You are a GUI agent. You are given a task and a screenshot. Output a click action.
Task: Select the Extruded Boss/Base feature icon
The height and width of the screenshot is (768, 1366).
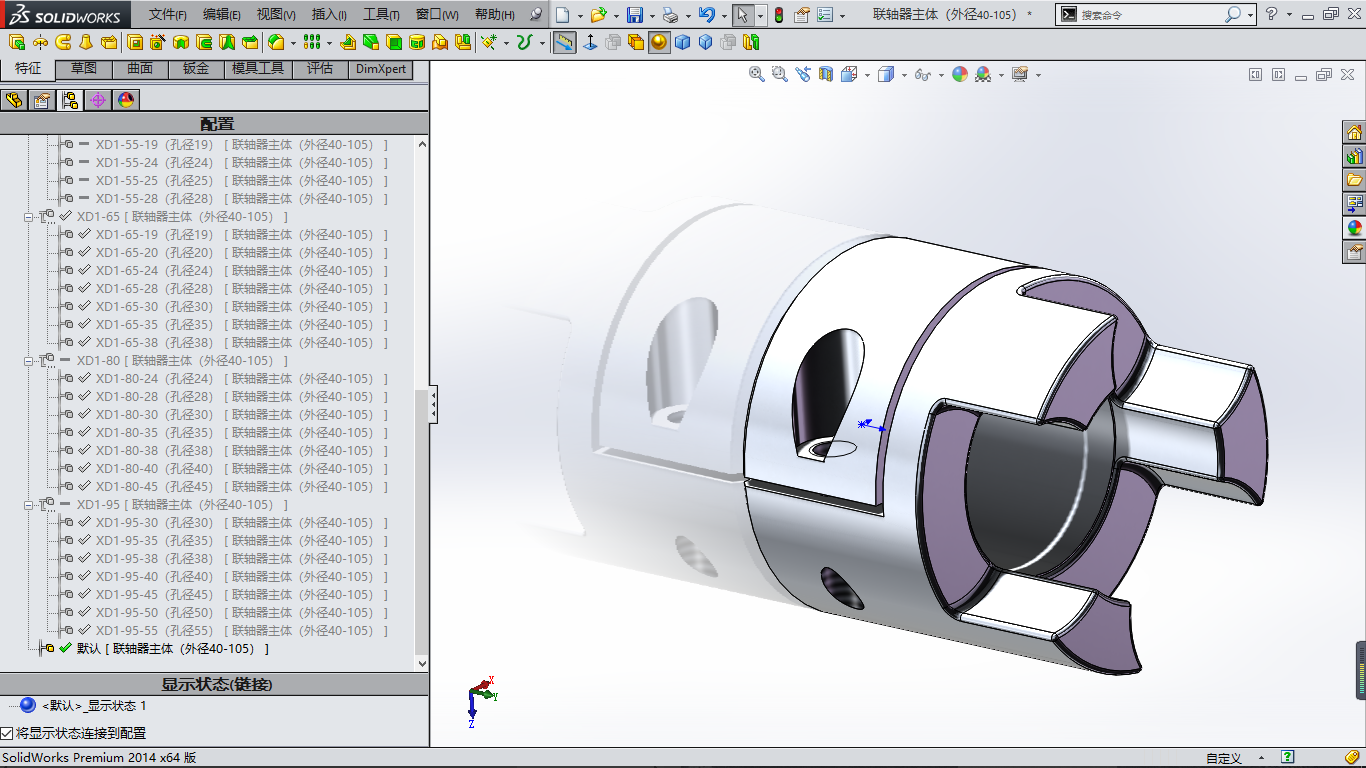(x=17, y=43)
